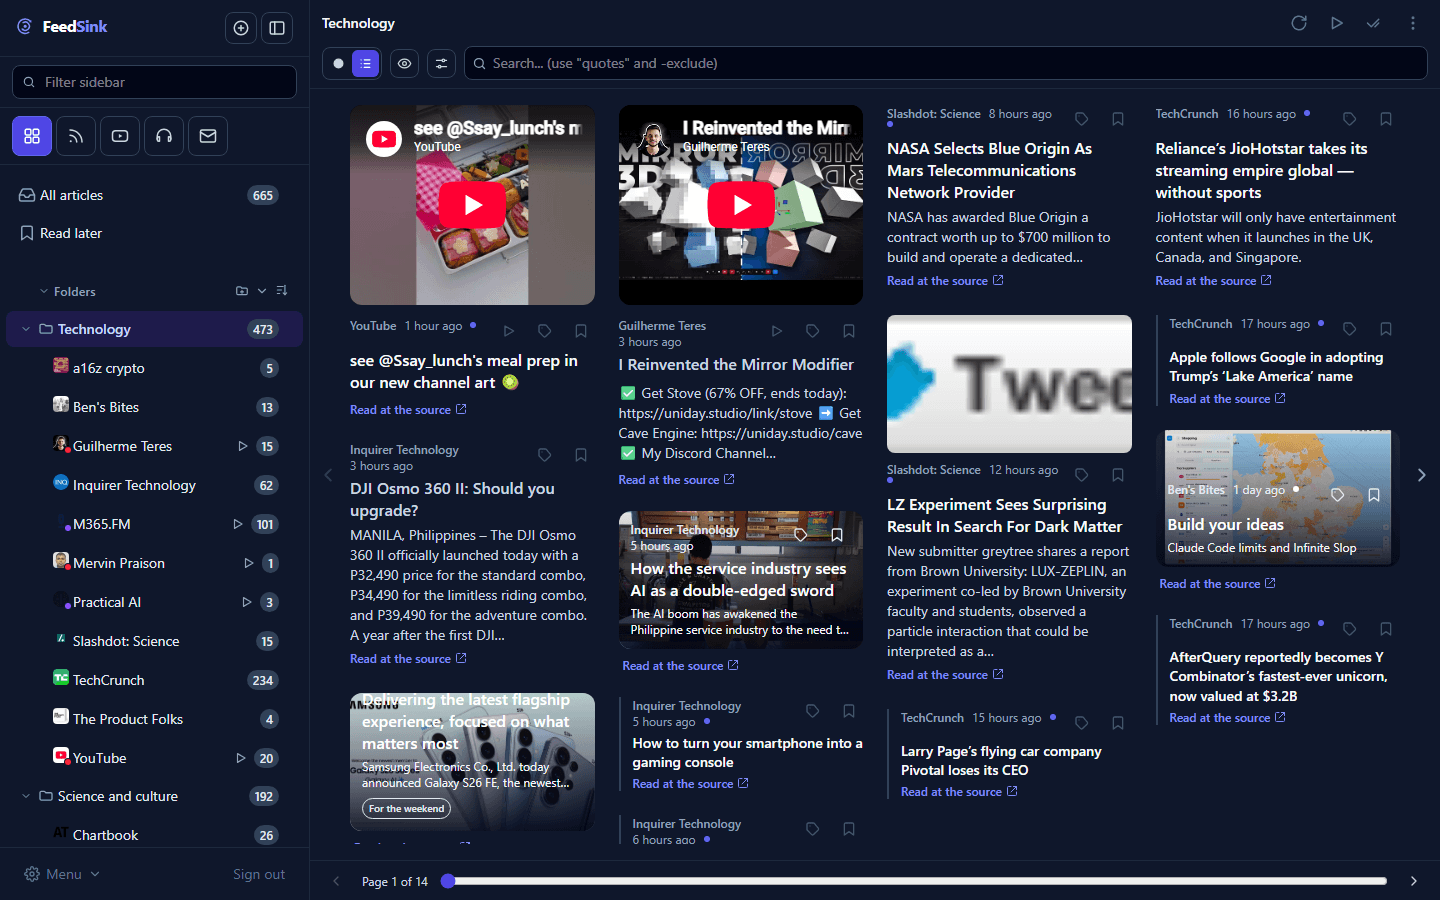Collapse the Science and culture folder
This screenshot has width=1440, height=900.
(x=25, y=796)
